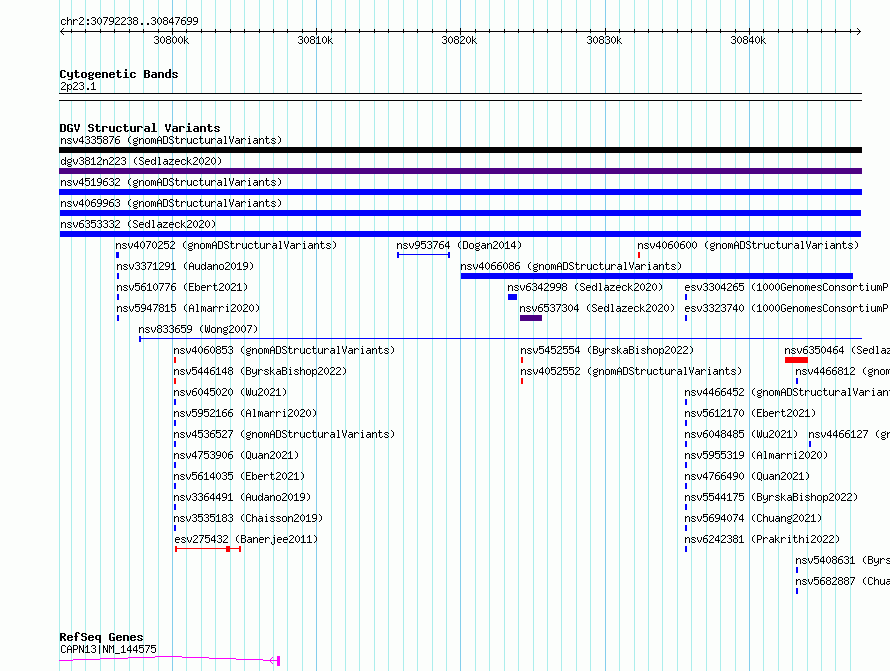Viewport: 890px width, 671px height.
Task: Click the nsv6242381 (Prakrithi2022) label
Action: (x=762, y=539)
